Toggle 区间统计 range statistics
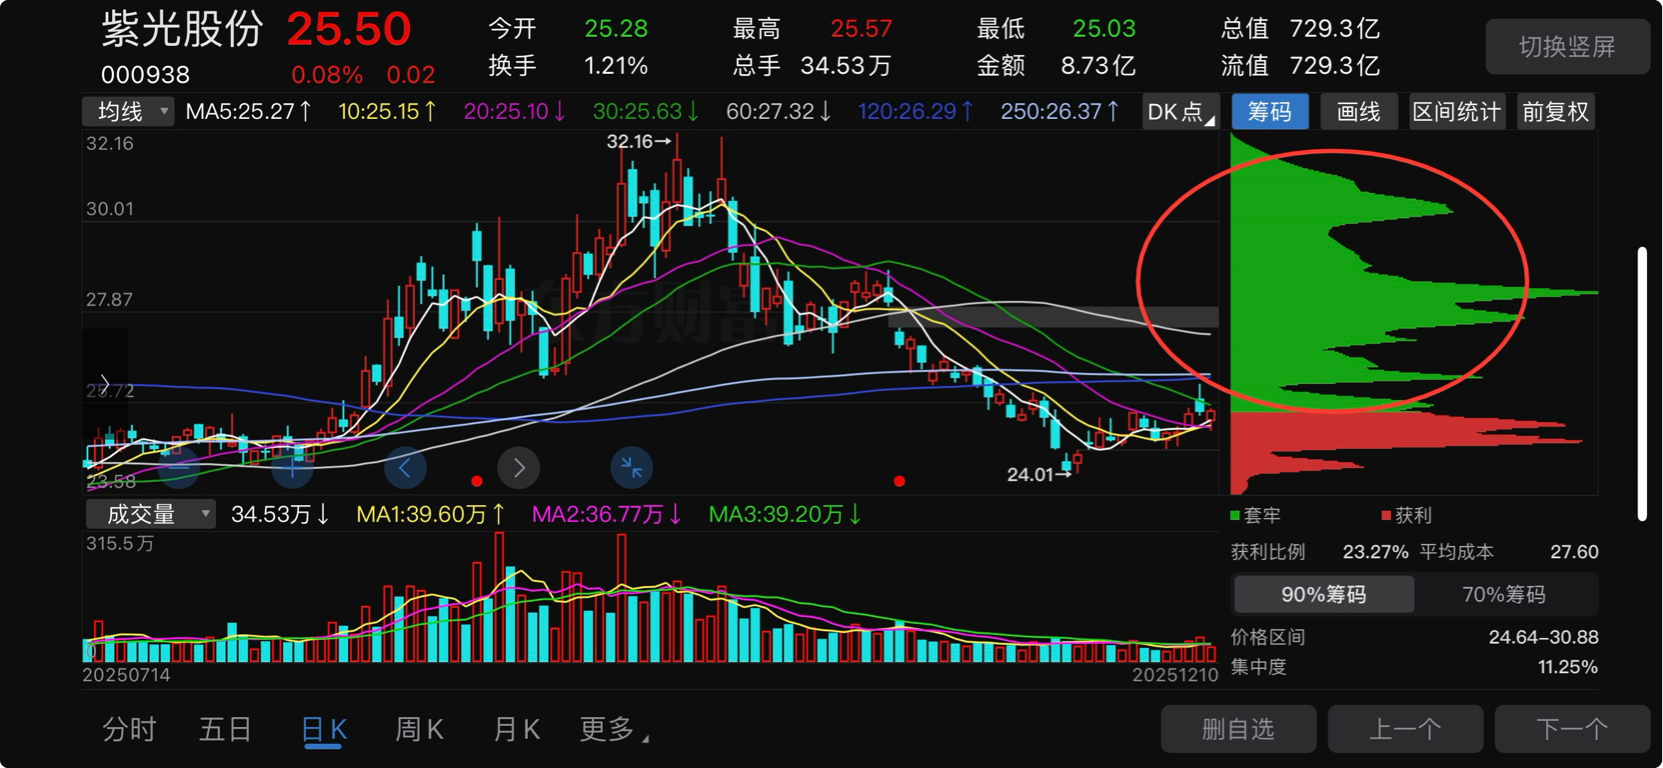 [1456, 111]
